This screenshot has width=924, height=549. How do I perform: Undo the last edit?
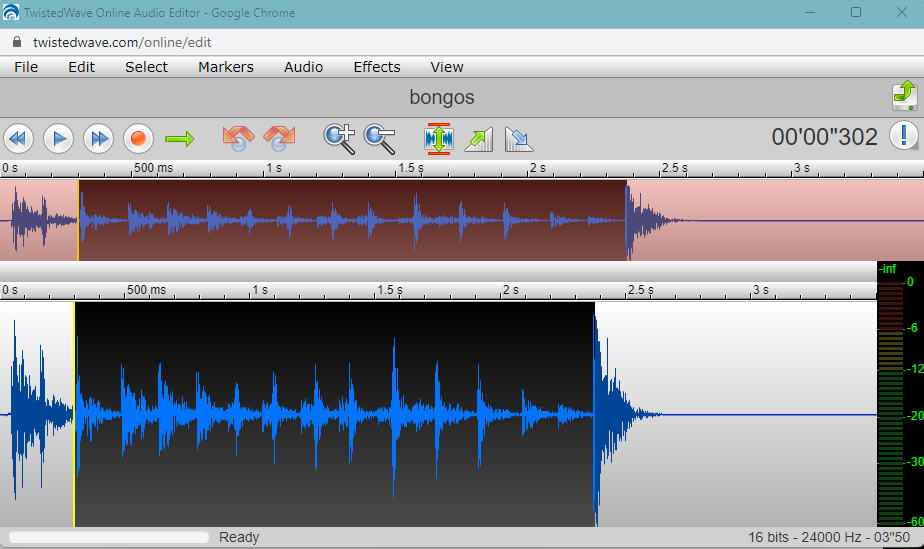(238, 138)
